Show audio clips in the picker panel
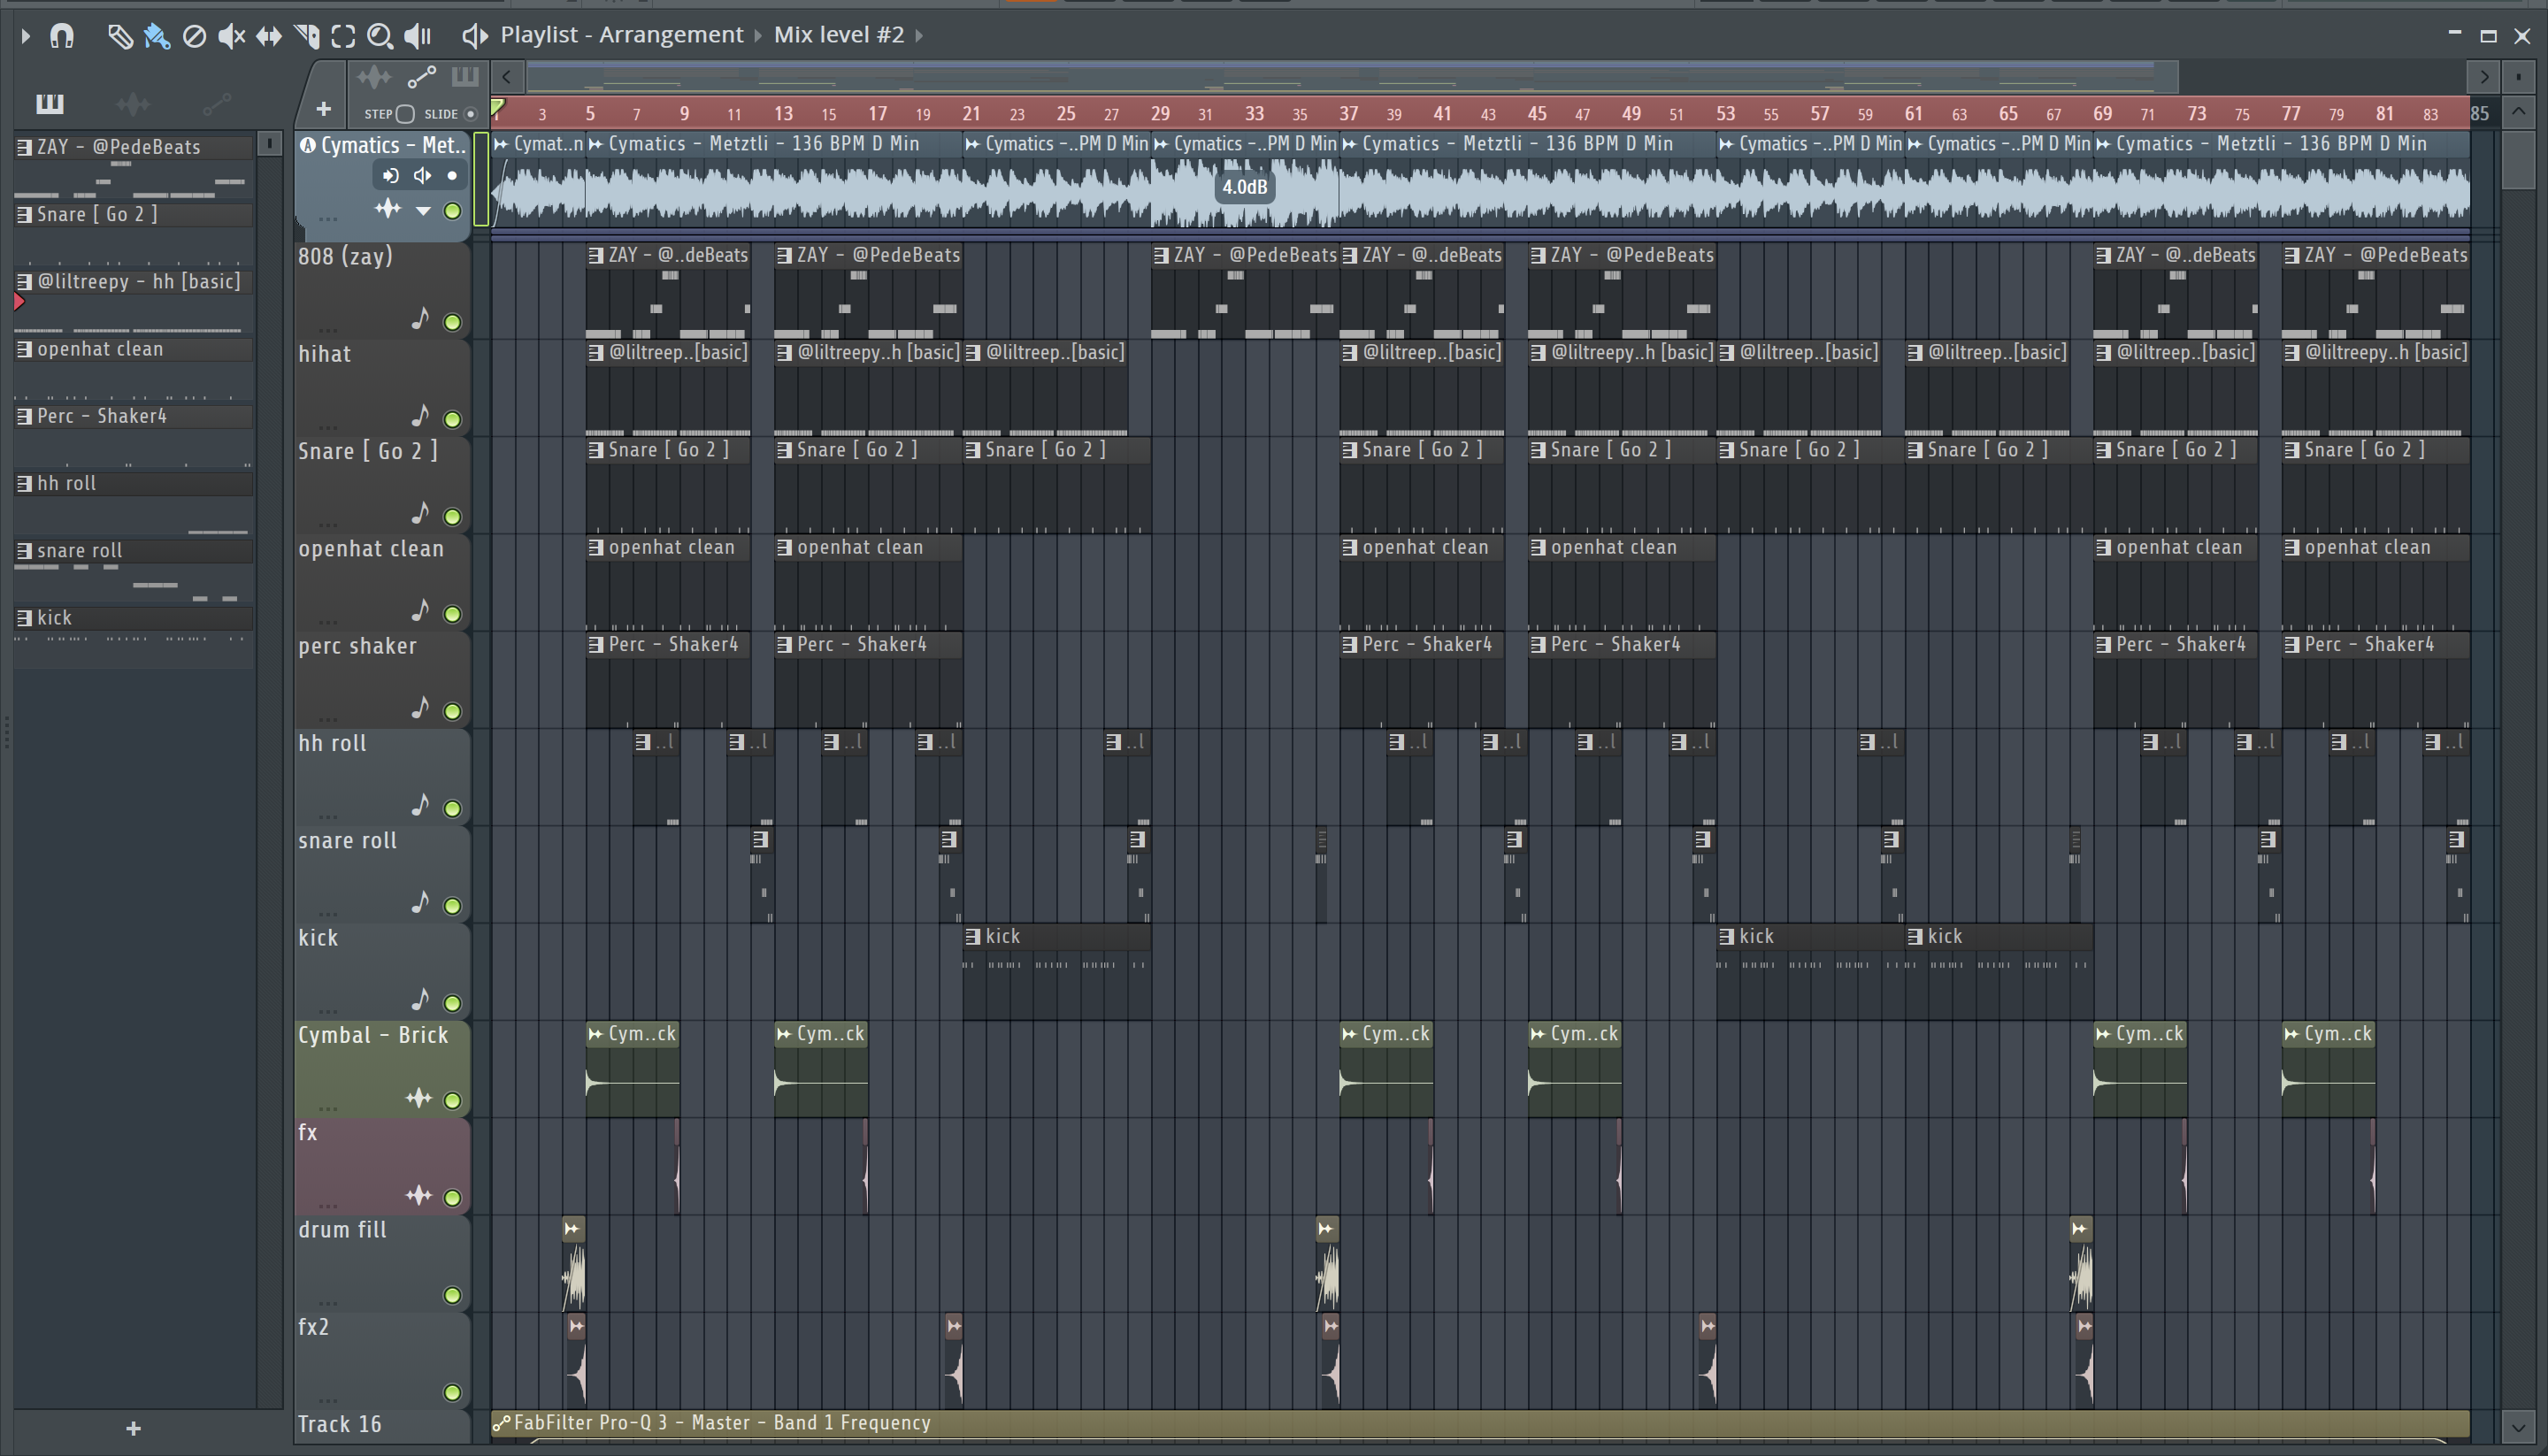This screenshot has width=2548, height=1456. [x=132, y=103]
